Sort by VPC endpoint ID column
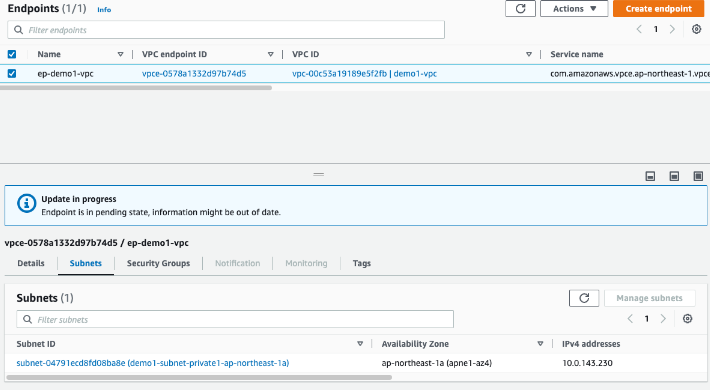This screenshot has height=390, width=710. point(270,54)
